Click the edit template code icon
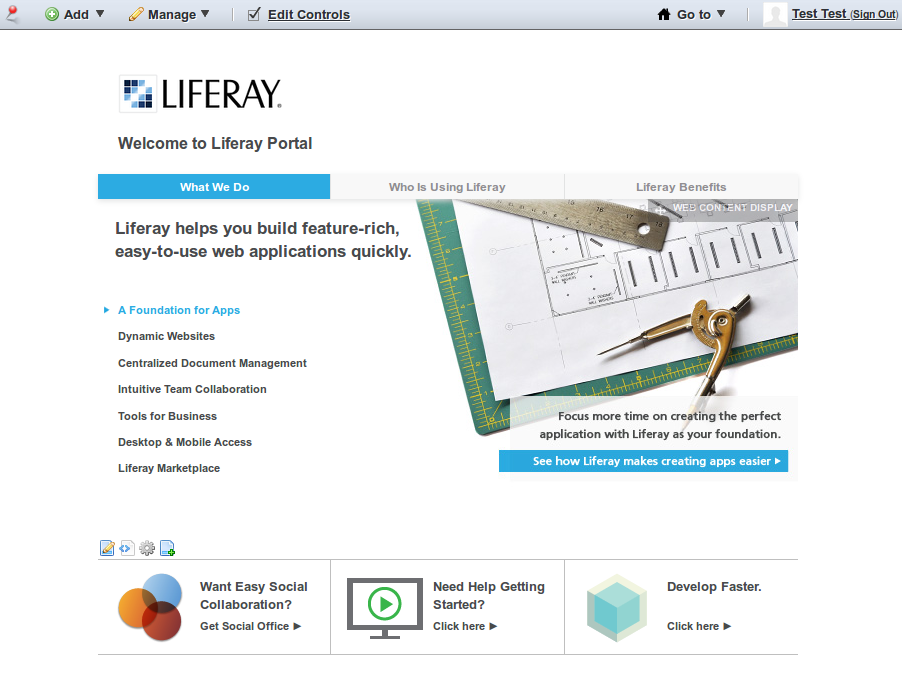 pyautogui.click(x=127, y=548)
